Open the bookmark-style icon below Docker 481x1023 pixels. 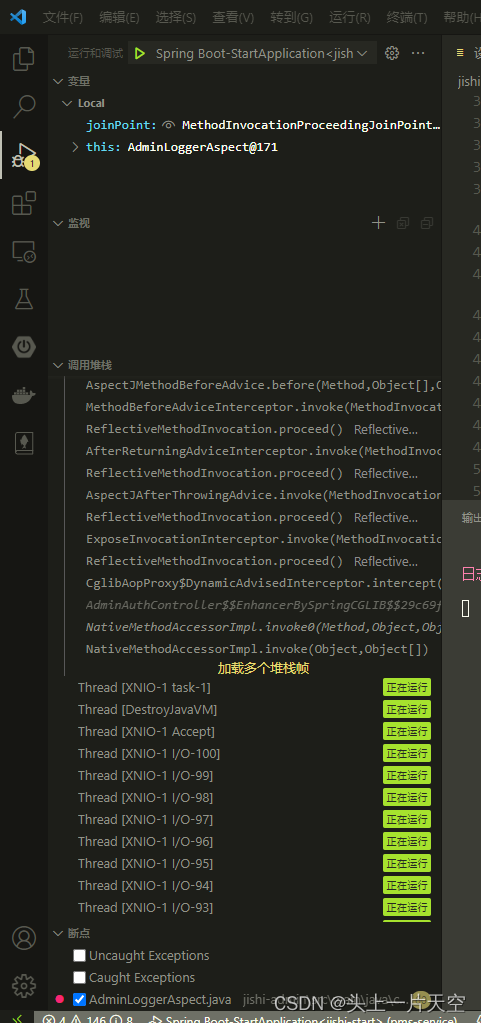pos(24,444)
